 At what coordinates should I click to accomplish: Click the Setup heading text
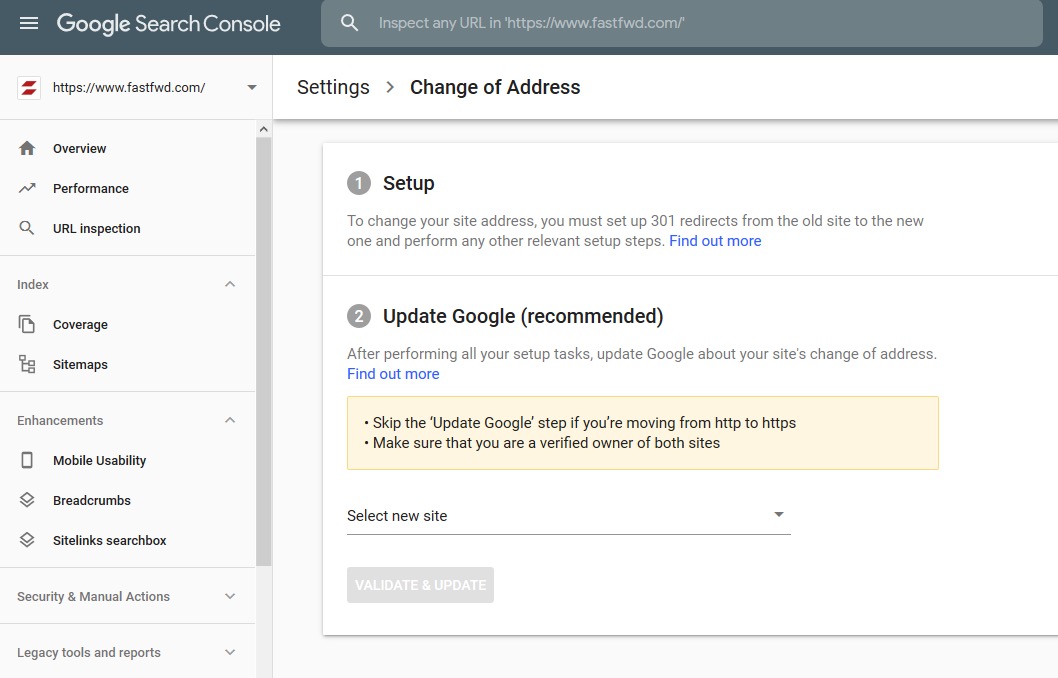point(409,183)
